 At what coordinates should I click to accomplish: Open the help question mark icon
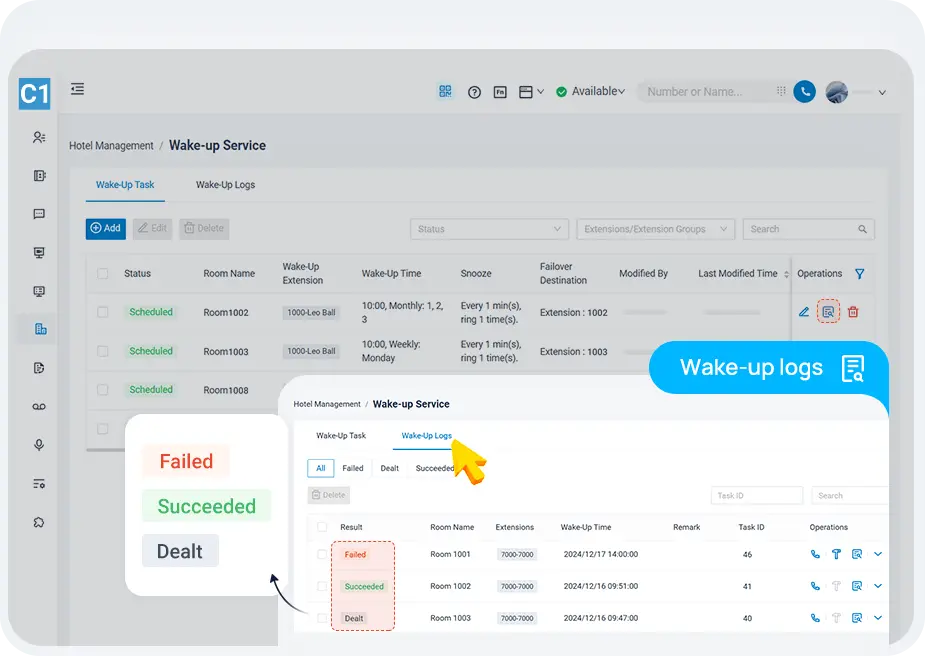pyautogui.click(x=474, y=92)
